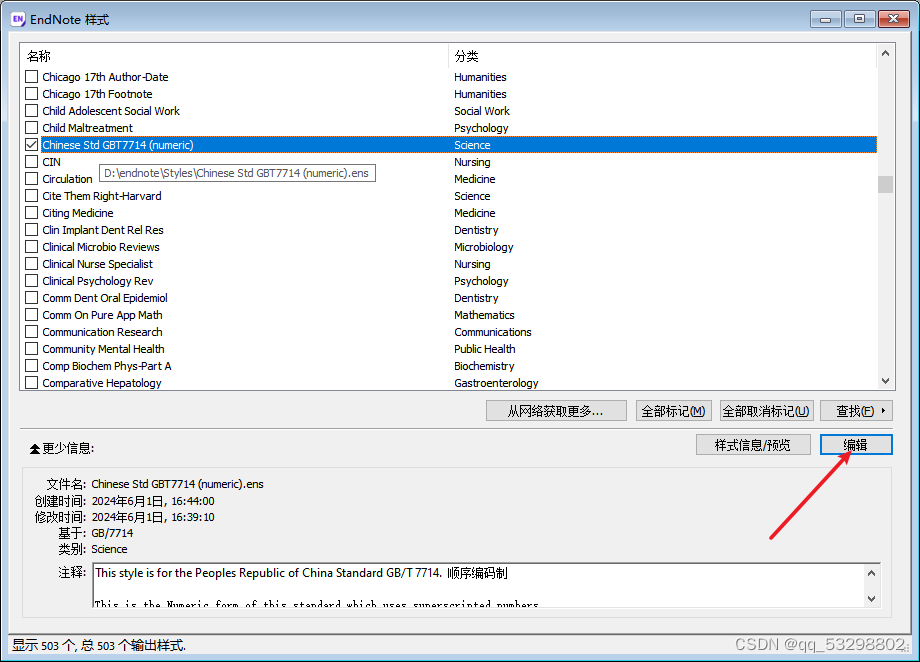Viewport: 920px width, 662px height.
Task: Click the Microbiology category cell
Action: coord(483,247)
